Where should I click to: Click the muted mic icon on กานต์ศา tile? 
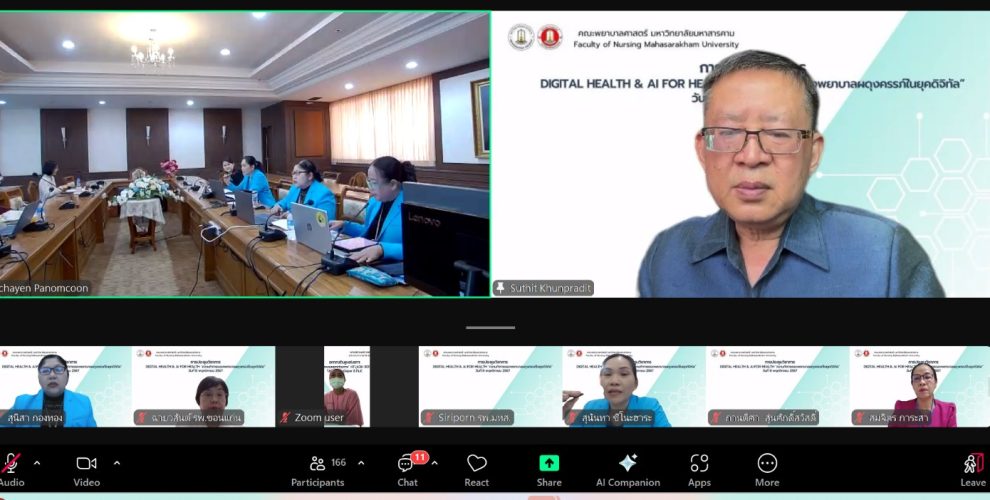point(716,417)
